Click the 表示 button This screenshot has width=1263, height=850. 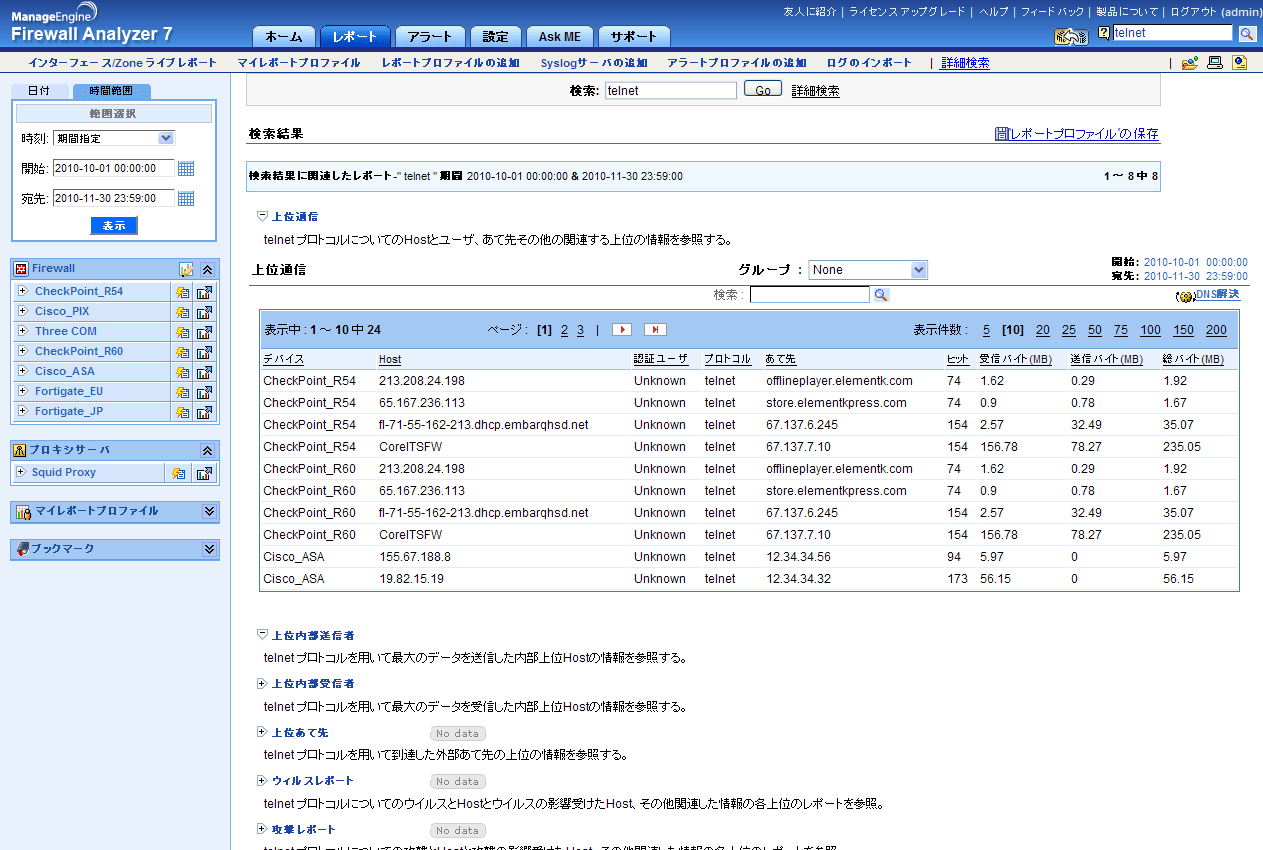point(114,226)
